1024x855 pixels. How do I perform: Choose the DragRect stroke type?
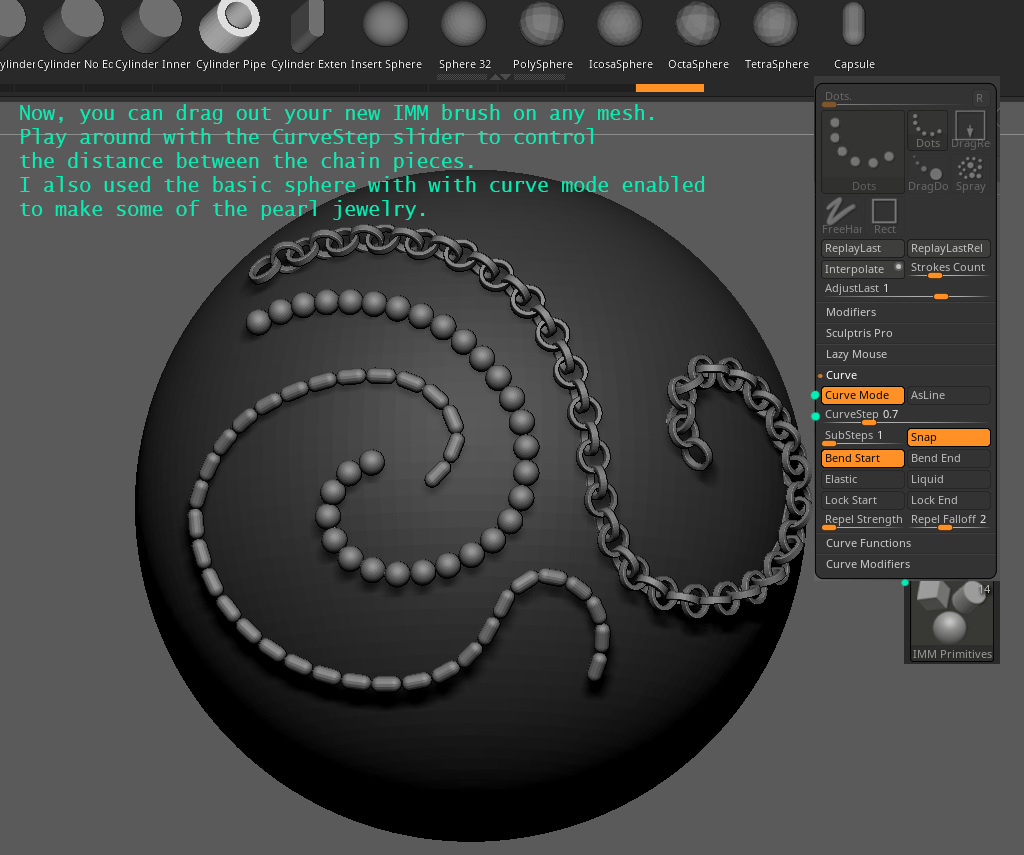tap(969, 127)
